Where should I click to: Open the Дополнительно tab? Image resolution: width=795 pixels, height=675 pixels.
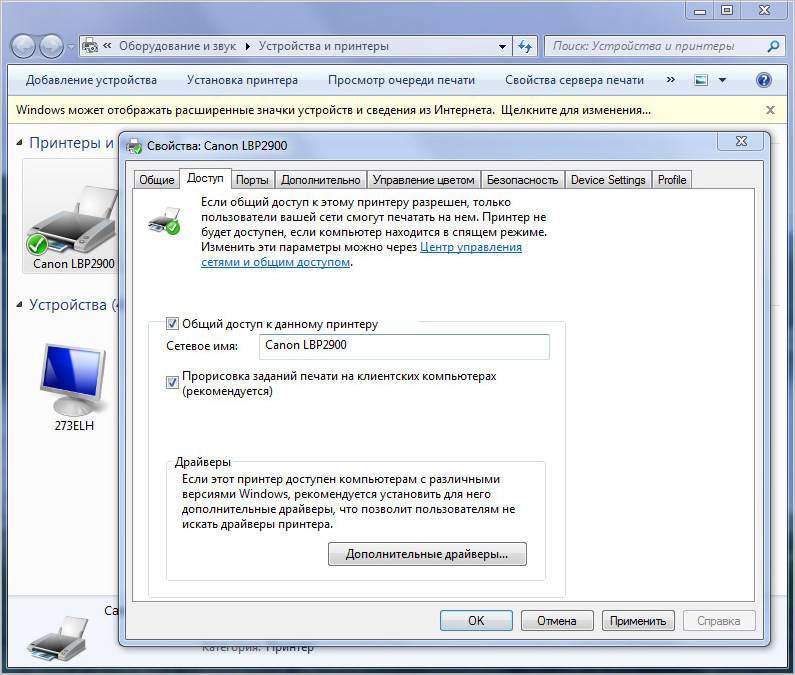(320, 180)
